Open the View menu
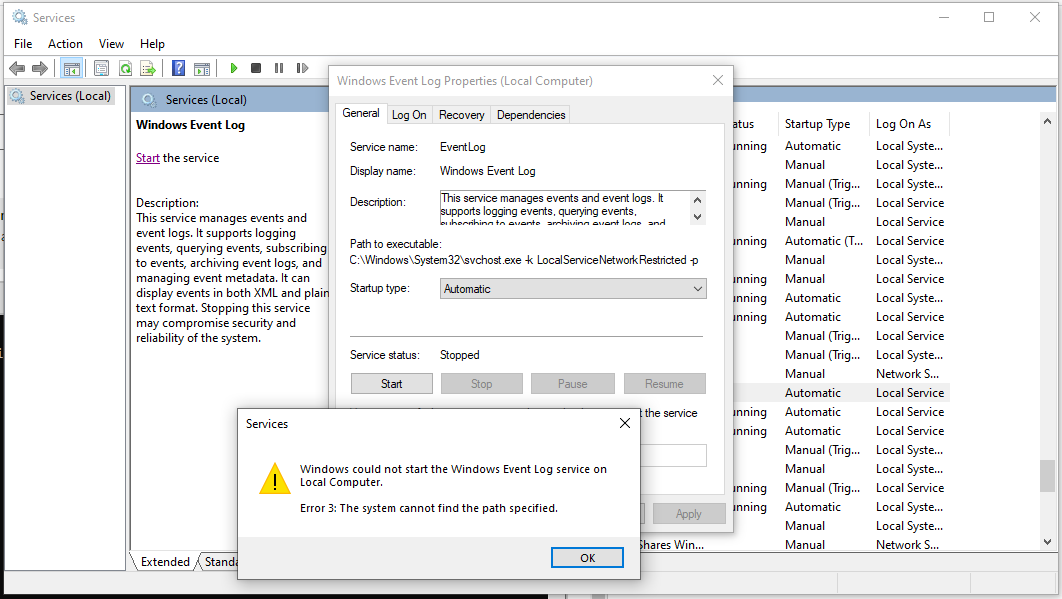This screenshot has height=599, width=1062. (x=111, y=43)
